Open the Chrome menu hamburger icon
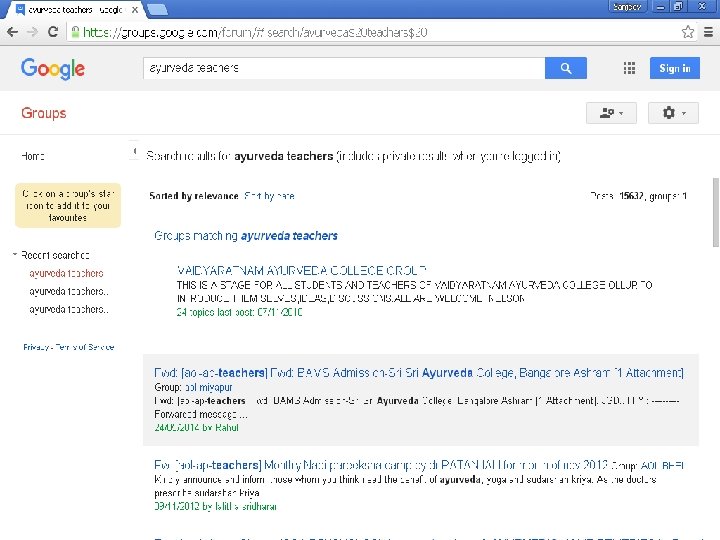 (709, 32)
